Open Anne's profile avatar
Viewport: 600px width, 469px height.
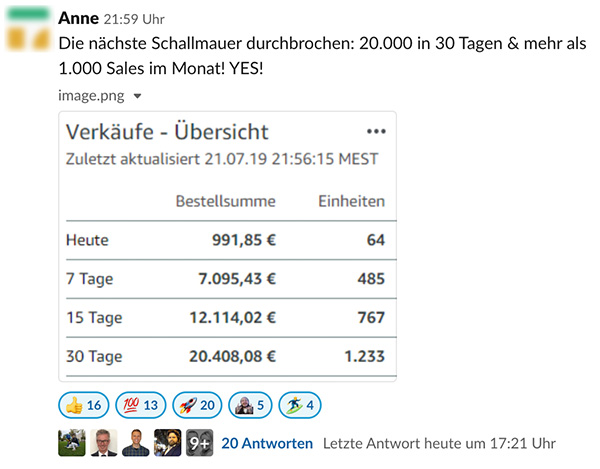click(29, 29)
